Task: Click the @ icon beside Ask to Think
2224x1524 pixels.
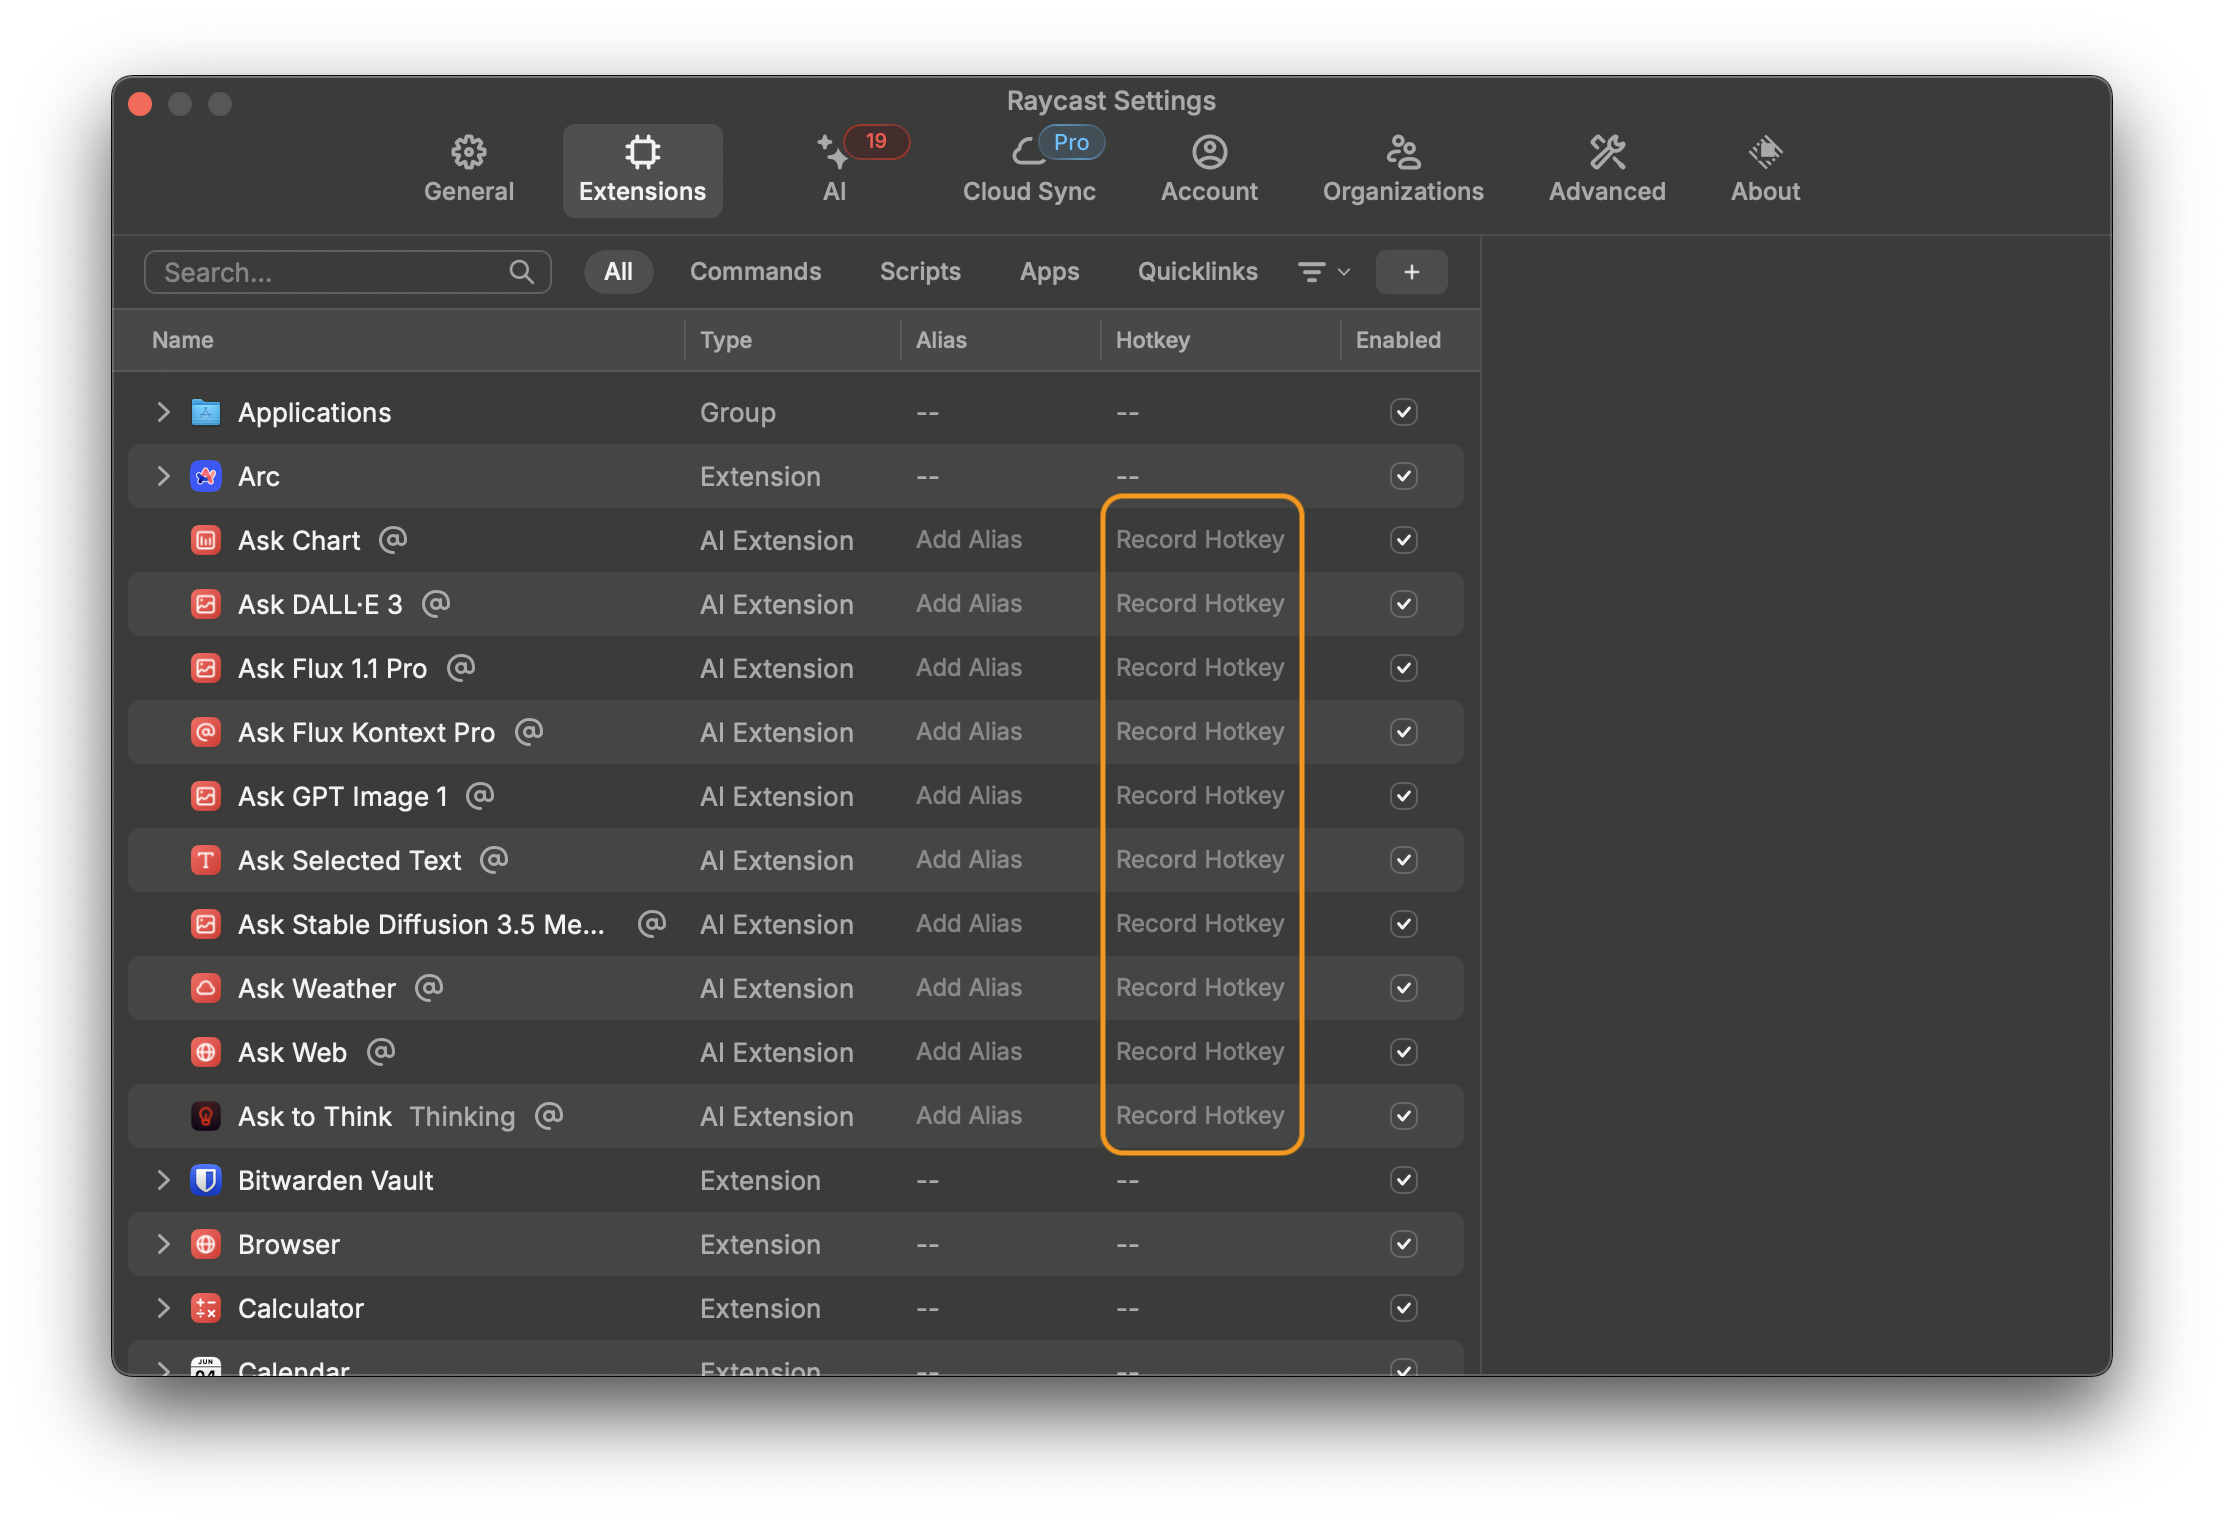Action: (x=549, y=1115)
